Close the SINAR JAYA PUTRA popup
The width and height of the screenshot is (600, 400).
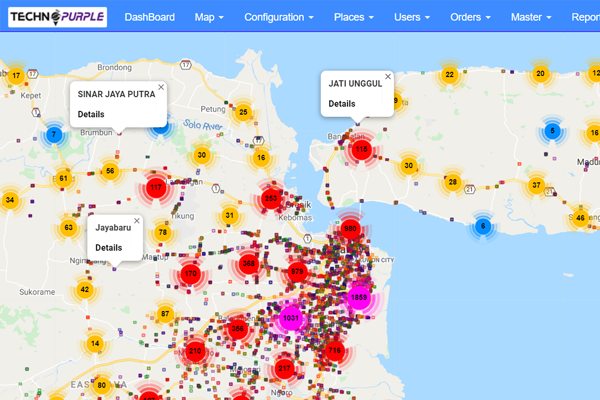161,87
